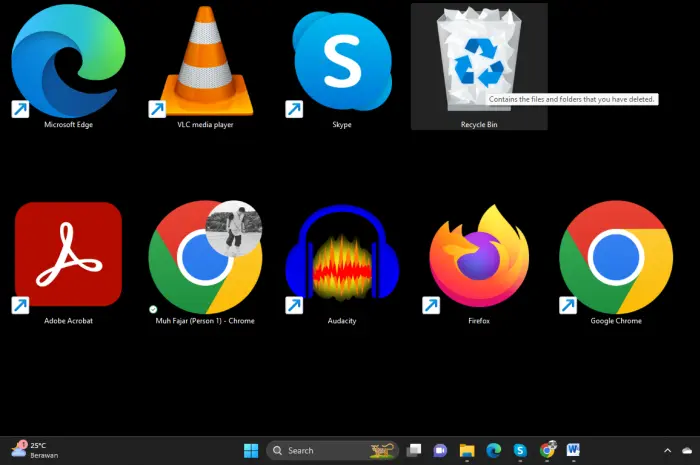Switch to Skype from the taskbar
Screen dimensions: 700x465
(520, 451)
